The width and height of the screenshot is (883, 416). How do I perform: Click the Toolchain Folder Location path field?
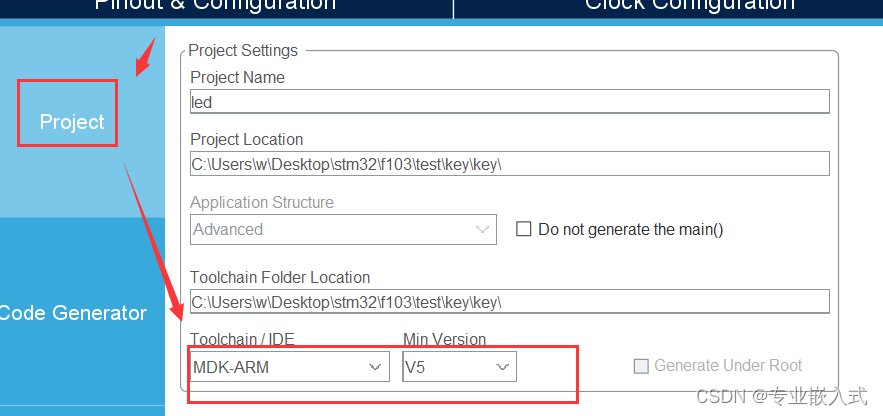coord(509,302)
